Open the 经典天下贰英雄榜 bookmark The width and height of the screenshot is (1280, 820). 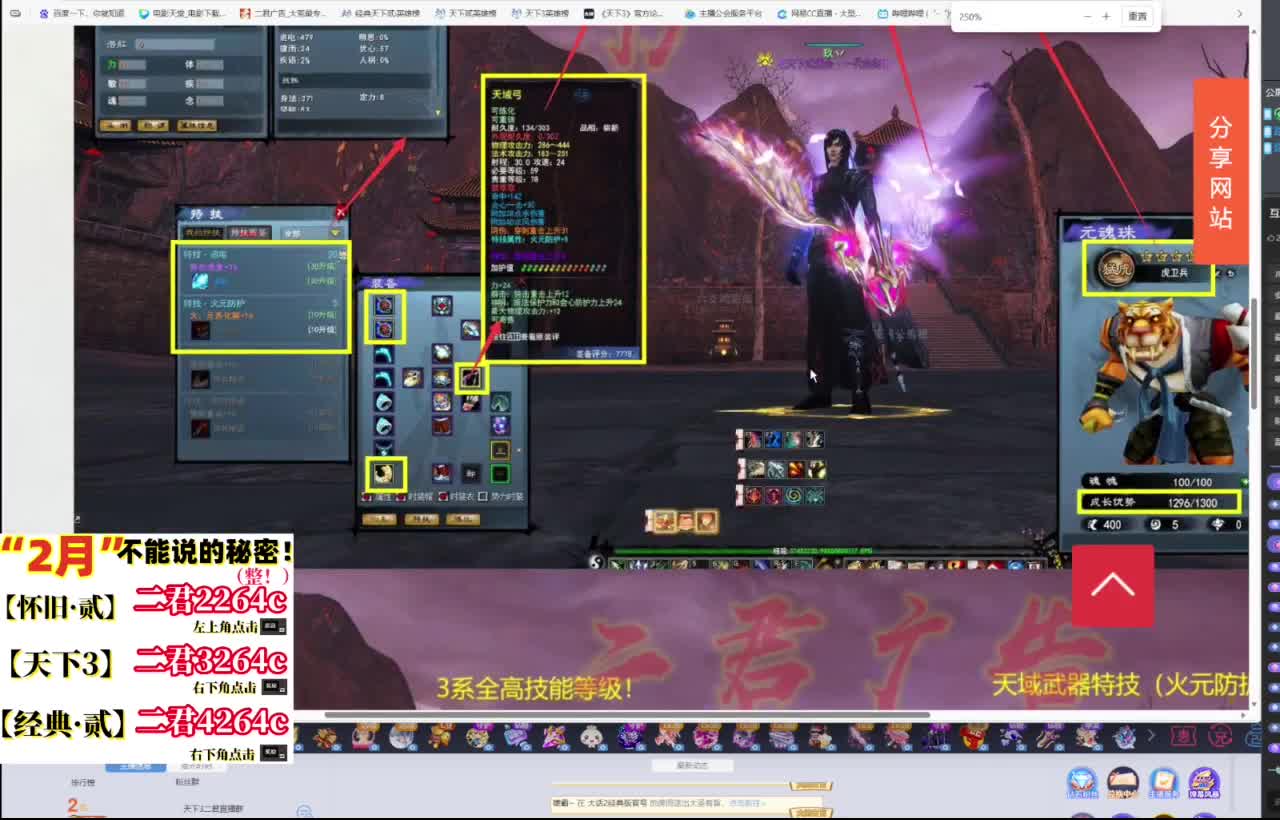click(x=383, y=14)
